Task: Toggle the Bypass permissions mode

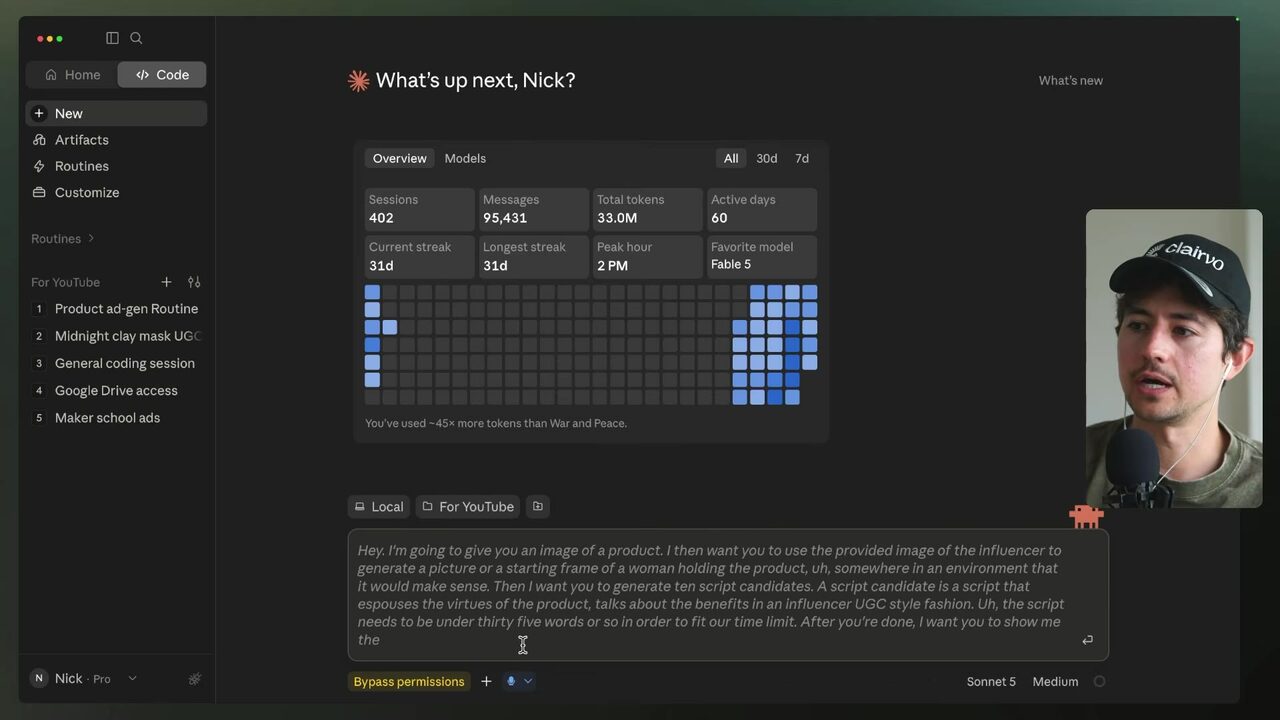Action: tap(409, 681)
